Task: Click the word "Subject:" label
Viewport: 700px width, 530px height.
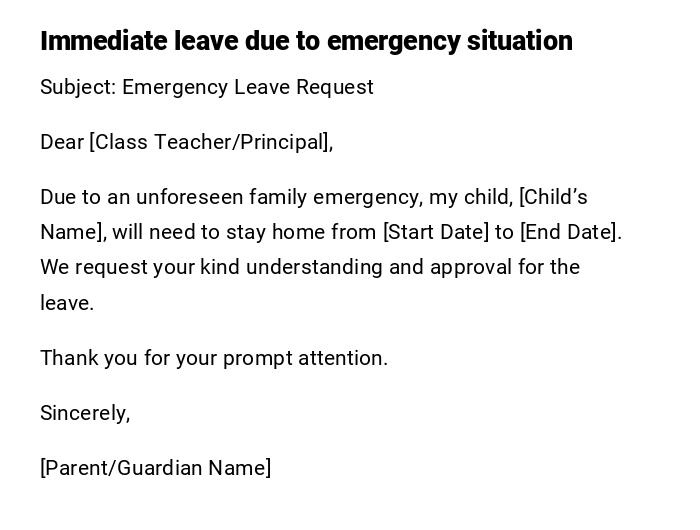Action: coord(78,87)
